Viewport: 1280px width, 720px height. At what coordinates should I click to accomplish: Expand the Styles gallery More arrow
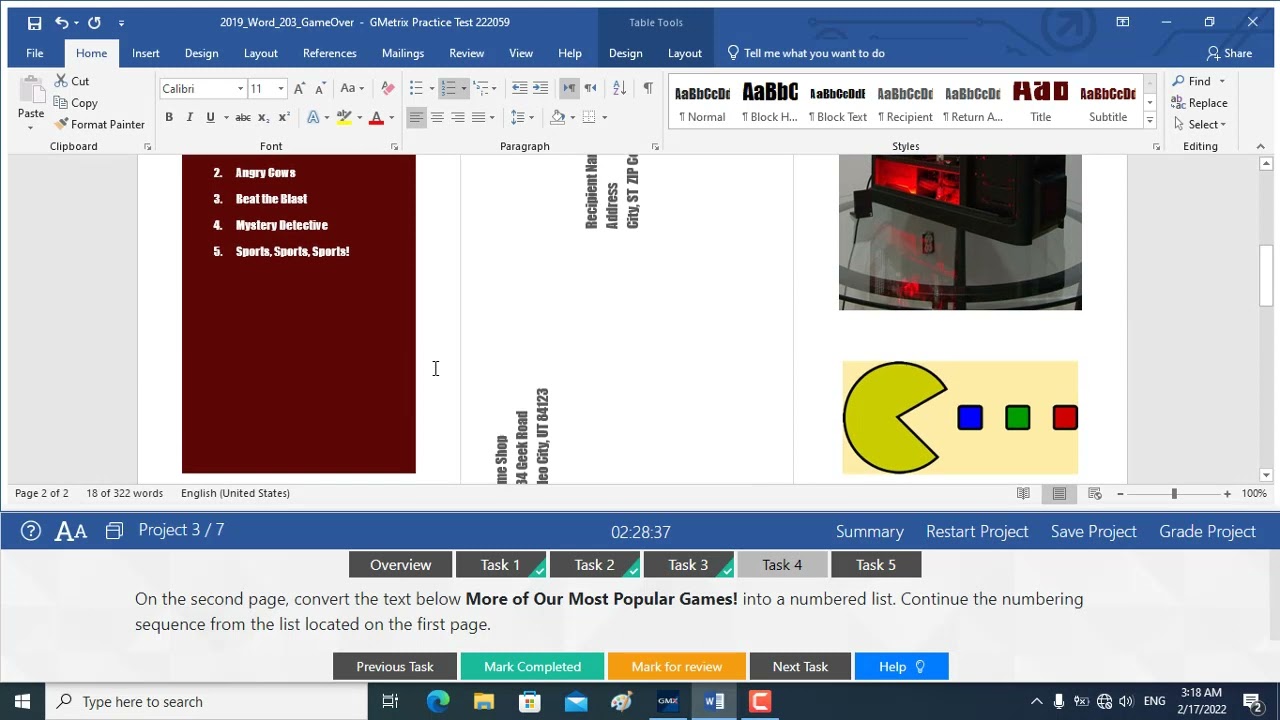point(1150,121)
